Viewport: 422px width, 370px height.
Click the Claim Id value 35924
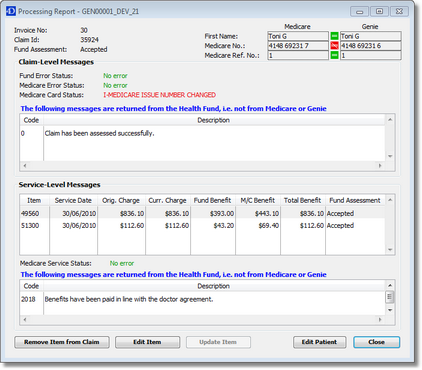pyautogui.click(x=89, y=40)
